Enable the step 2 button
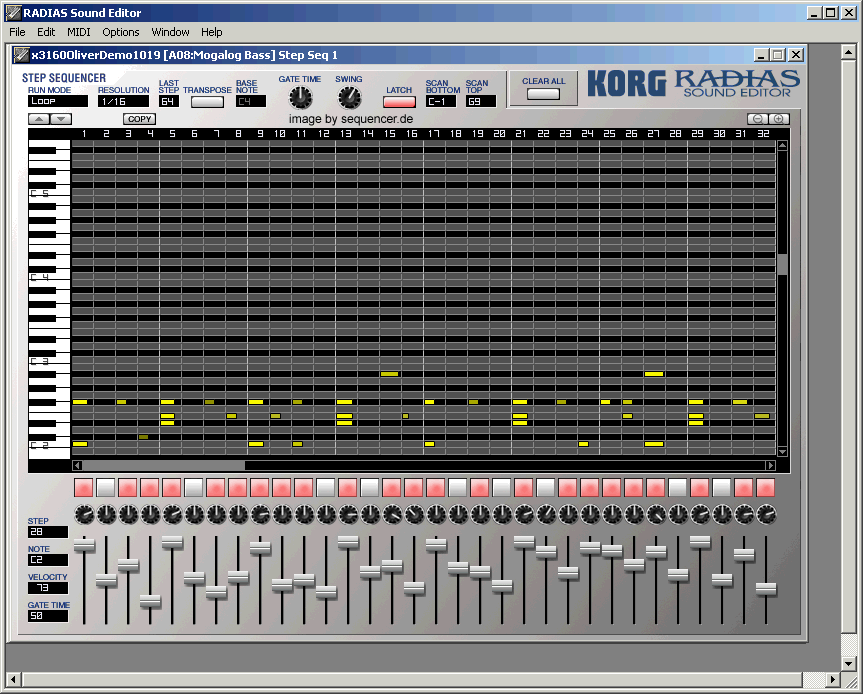This screenshot has width=863, height=694. pos(106,488)
